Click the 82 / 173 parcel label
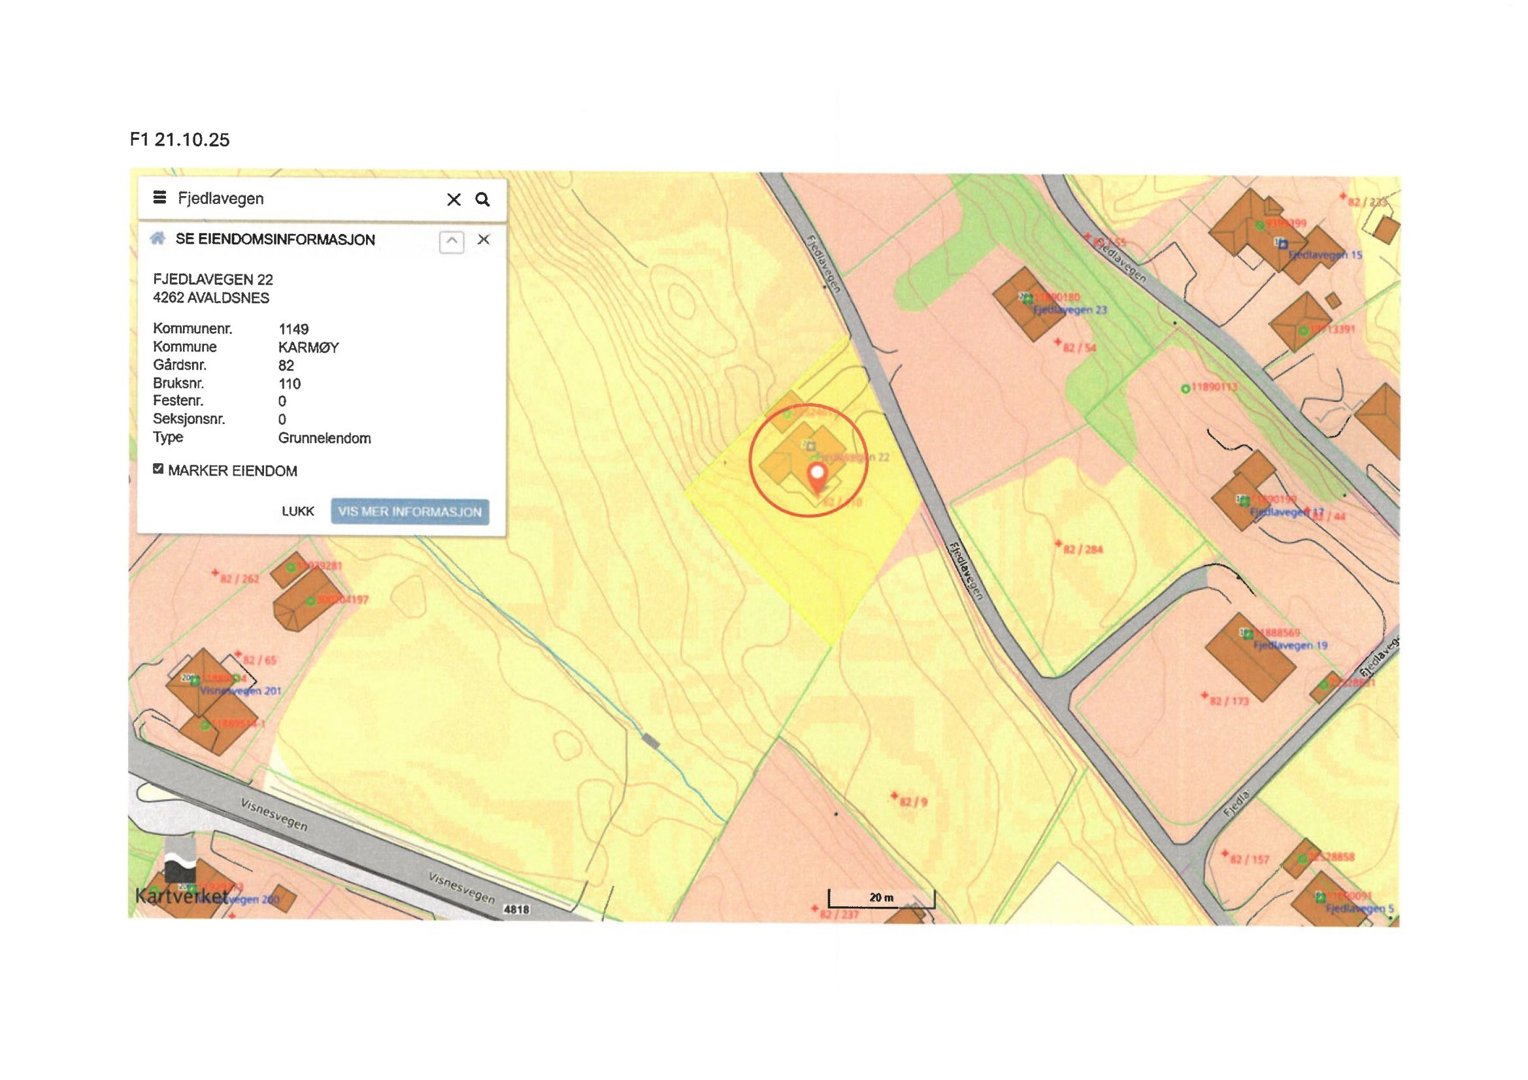 coord(1229,700)
